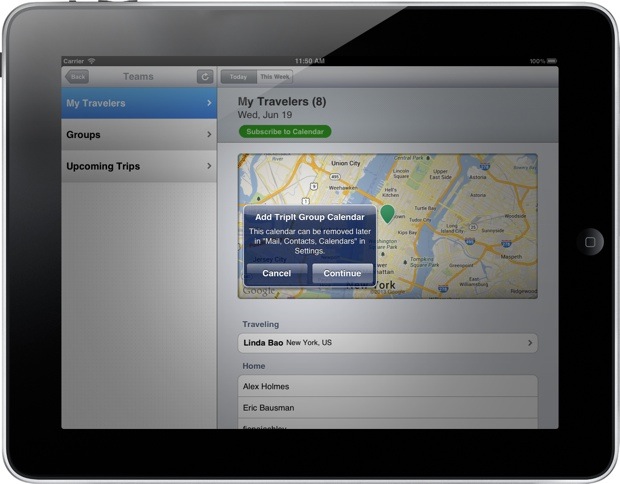Tap the Teams title in navigation bar
Image resolution: width=620 pixels, height=484 pixels.
click(x=138, y=77)
